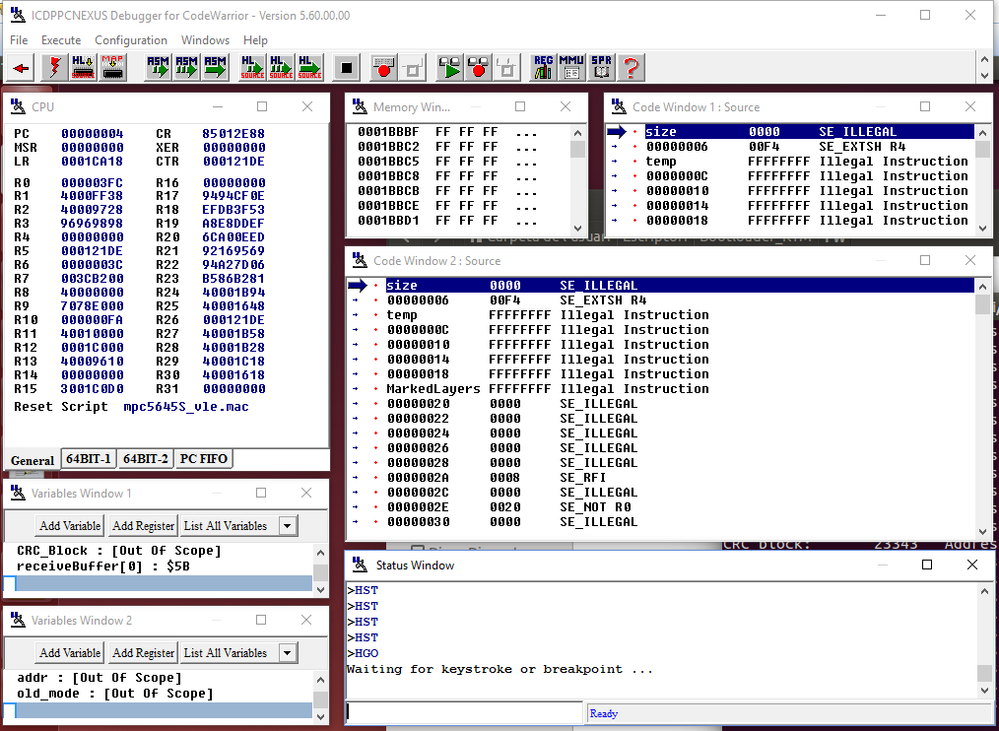This screenshot has height=731, width=999.
Task: Click the ASM multi-step icon
Action: 187,68
